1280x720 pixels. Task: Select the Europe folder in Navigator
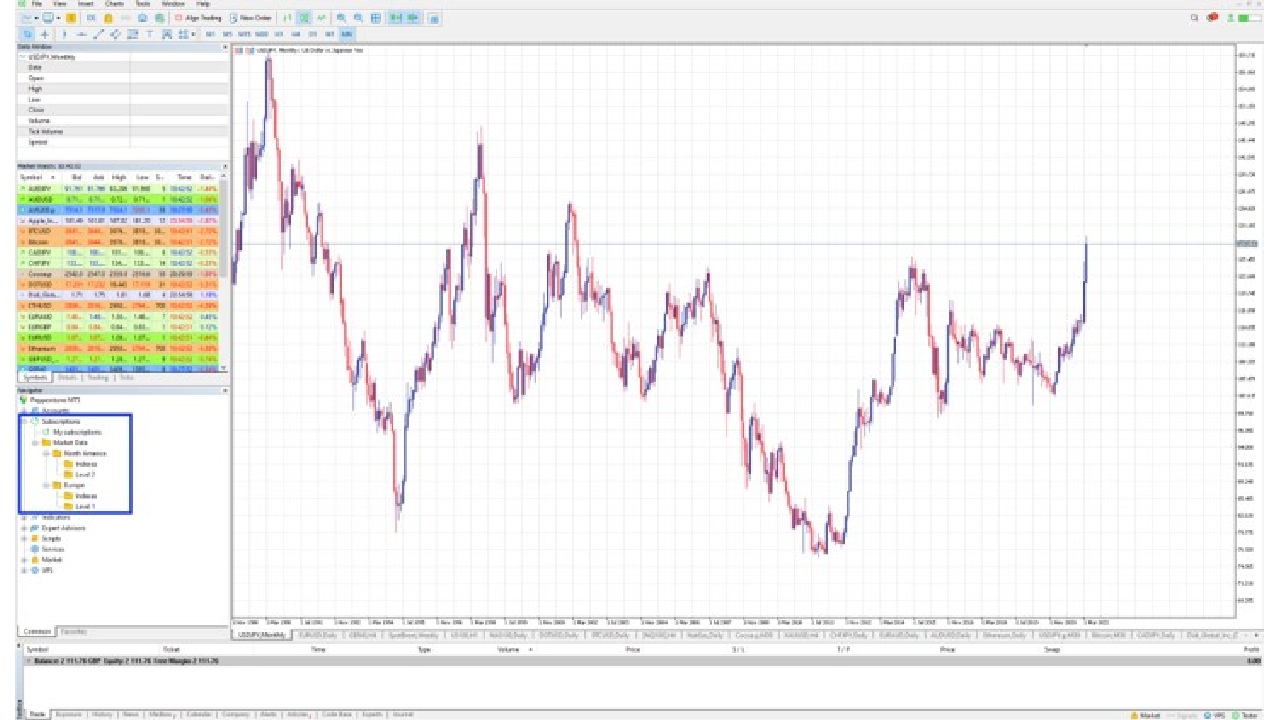click(x=73, y=485)
